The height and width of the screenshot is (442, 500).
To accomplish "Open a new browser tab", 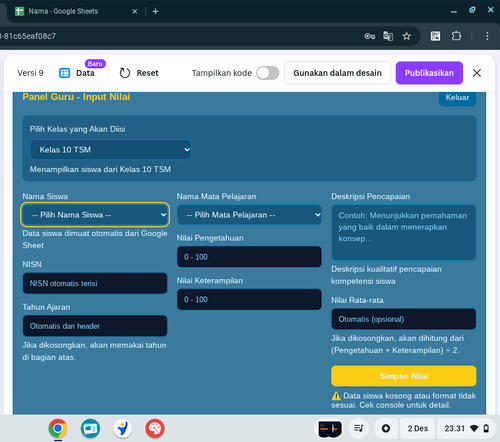I will (x=155, y=11).
